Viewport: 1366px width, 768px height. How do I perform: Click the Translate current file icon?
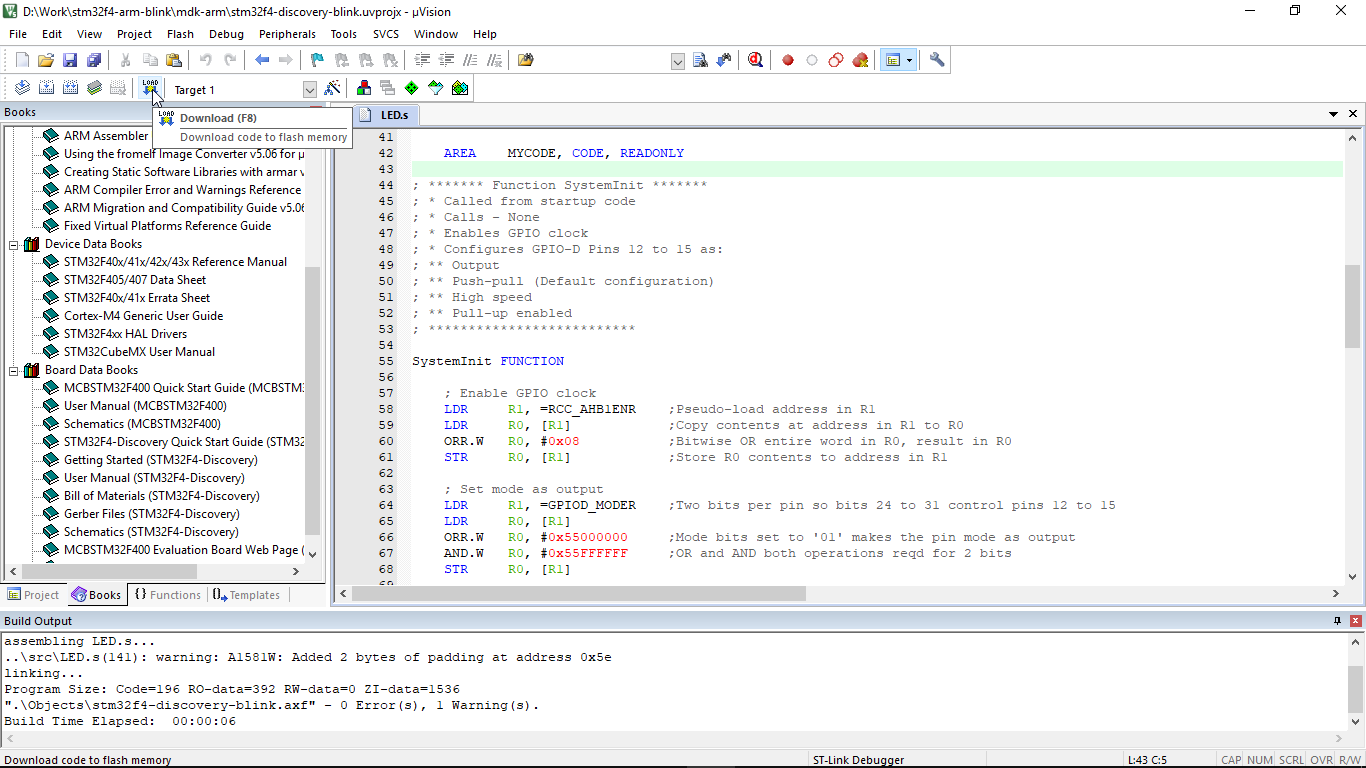(22, 88)
